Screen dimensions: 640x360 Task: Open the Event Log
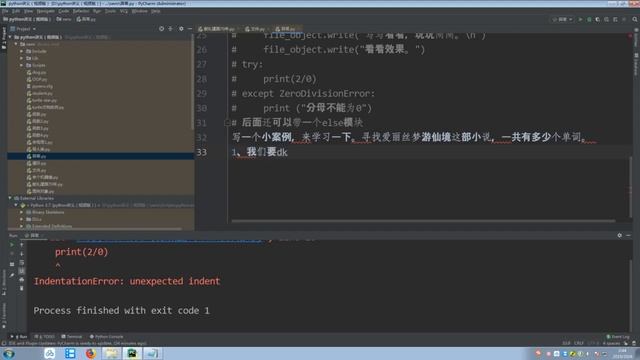pos(618,337)
